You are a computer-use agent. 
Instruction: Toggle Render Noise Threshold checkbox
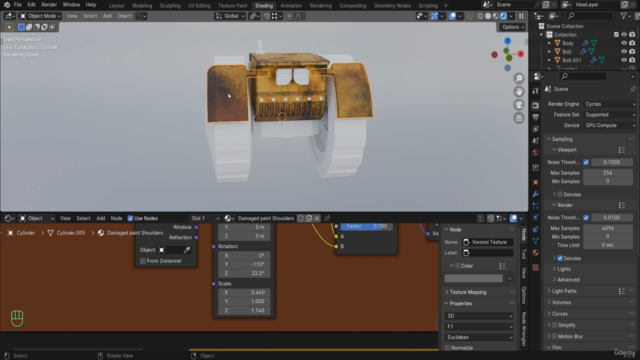pos(586,218)
